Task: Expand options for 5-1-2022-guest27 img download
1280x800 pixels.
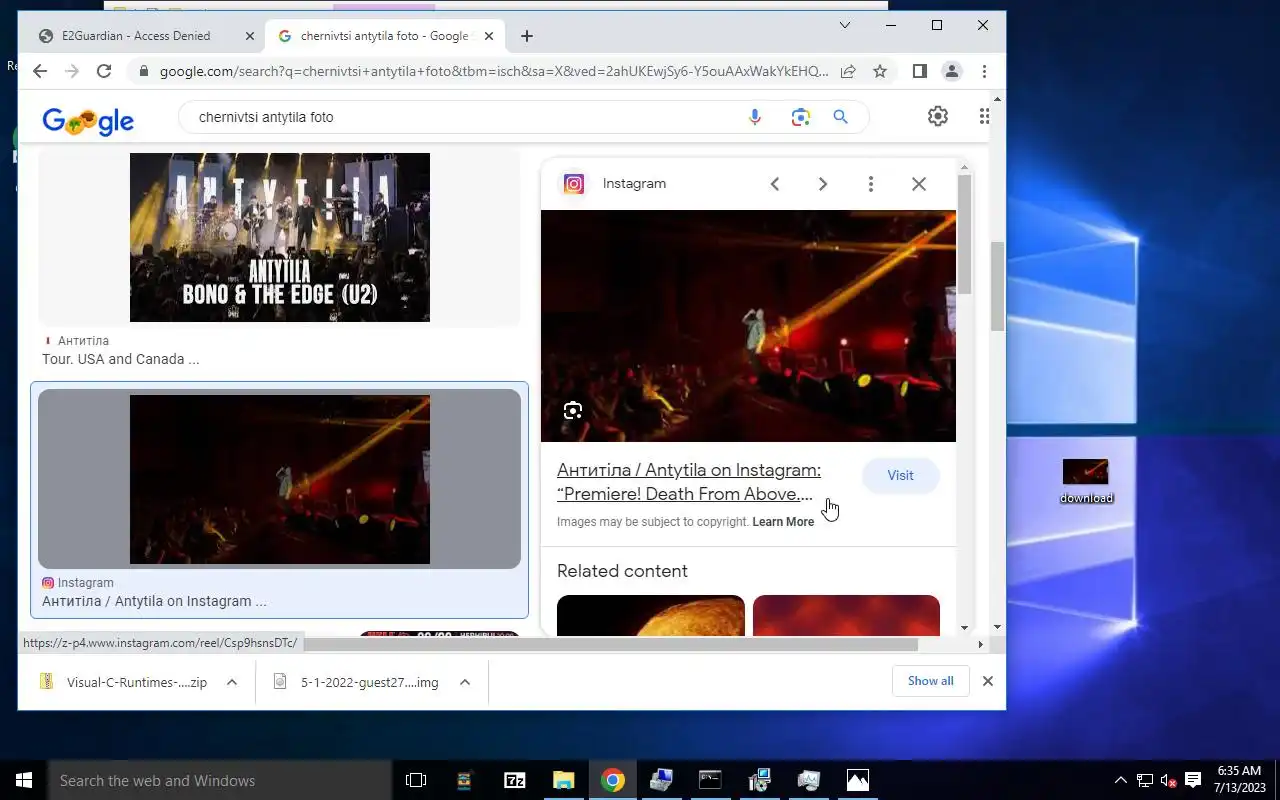Action: (465, 682)
